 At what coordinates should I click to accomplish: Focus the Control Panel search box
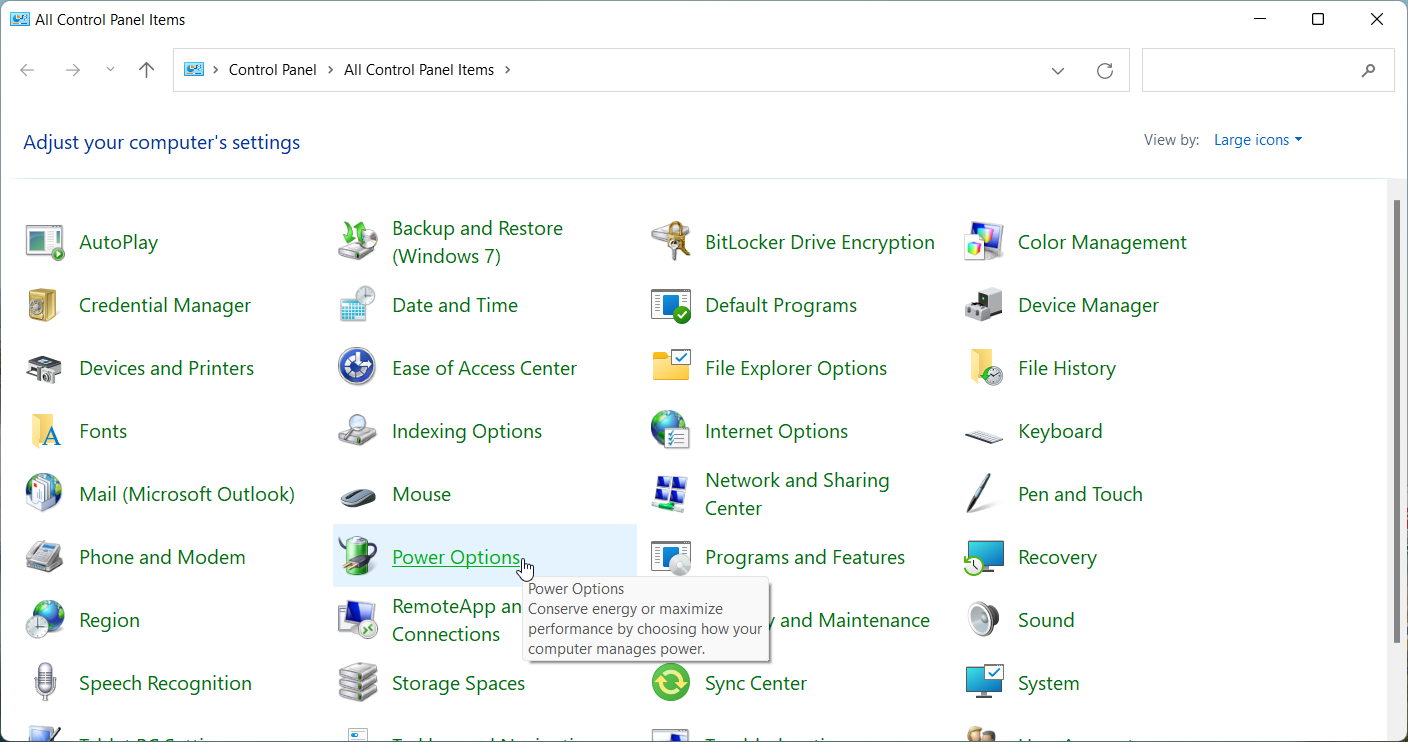tap(1268, 70)
